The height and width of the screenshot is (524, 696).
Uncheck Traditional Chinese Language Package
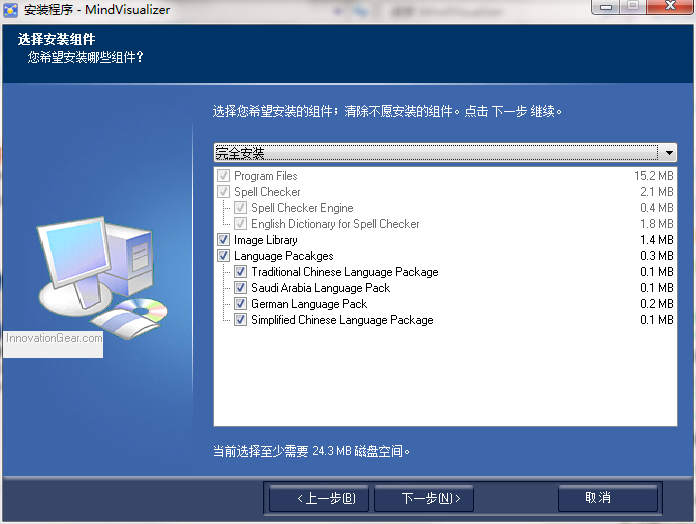(240, 272)
